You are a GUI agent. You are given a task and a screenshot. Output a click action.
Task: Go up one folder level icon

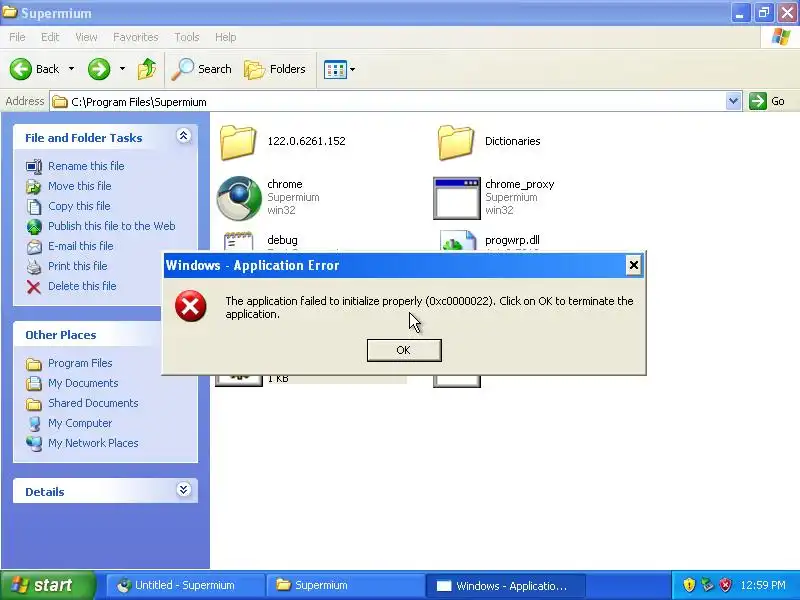pyautogui.click(x=147, y=69)
